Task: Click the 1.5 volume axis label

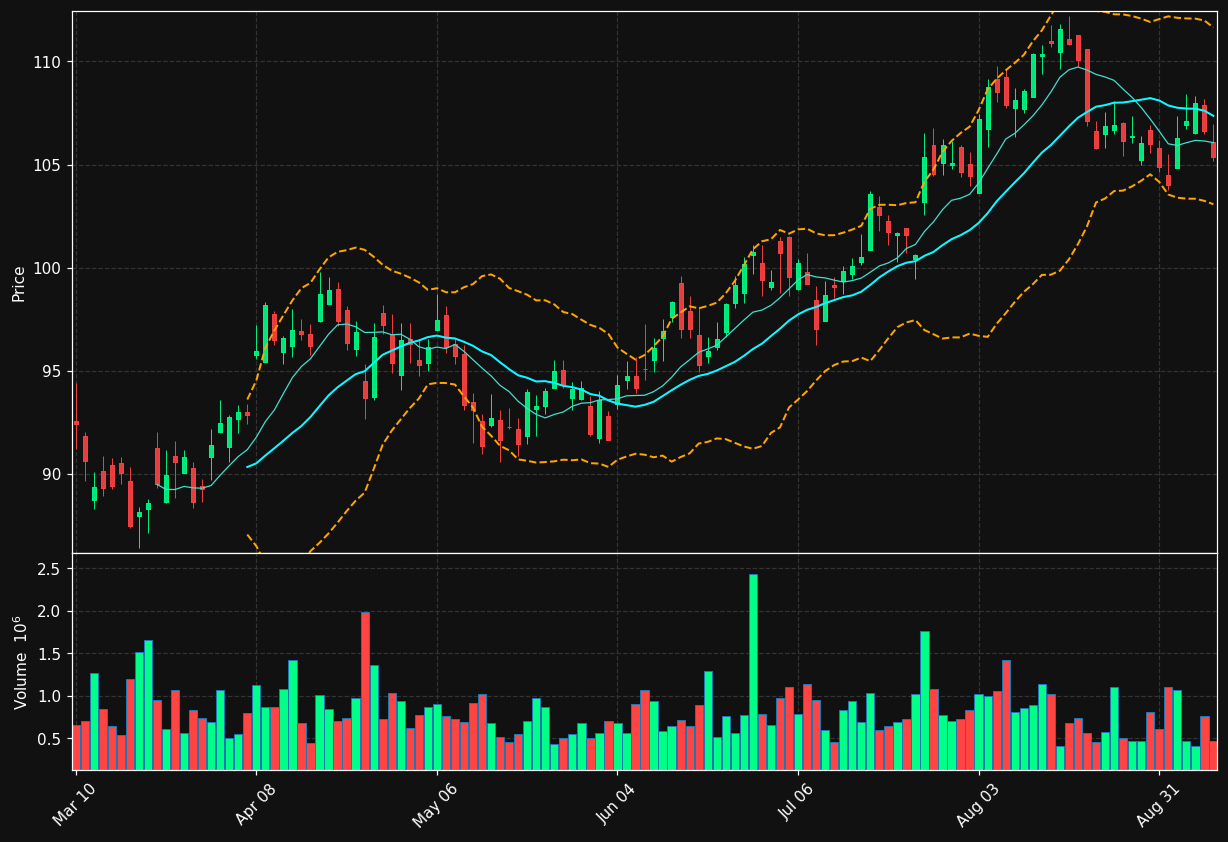Action: tap(50, 654)
